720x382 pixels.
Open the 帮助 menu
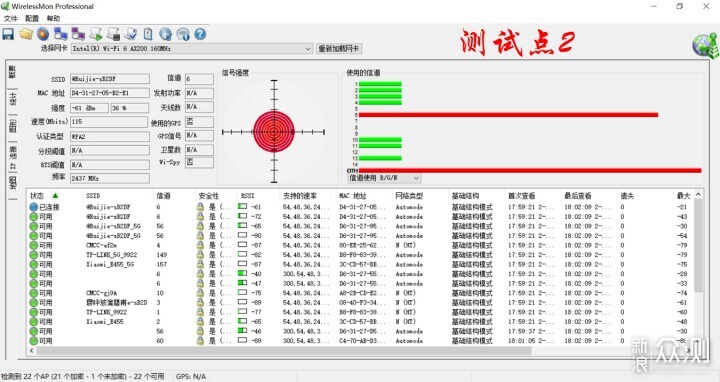click(x=53, y=18)
